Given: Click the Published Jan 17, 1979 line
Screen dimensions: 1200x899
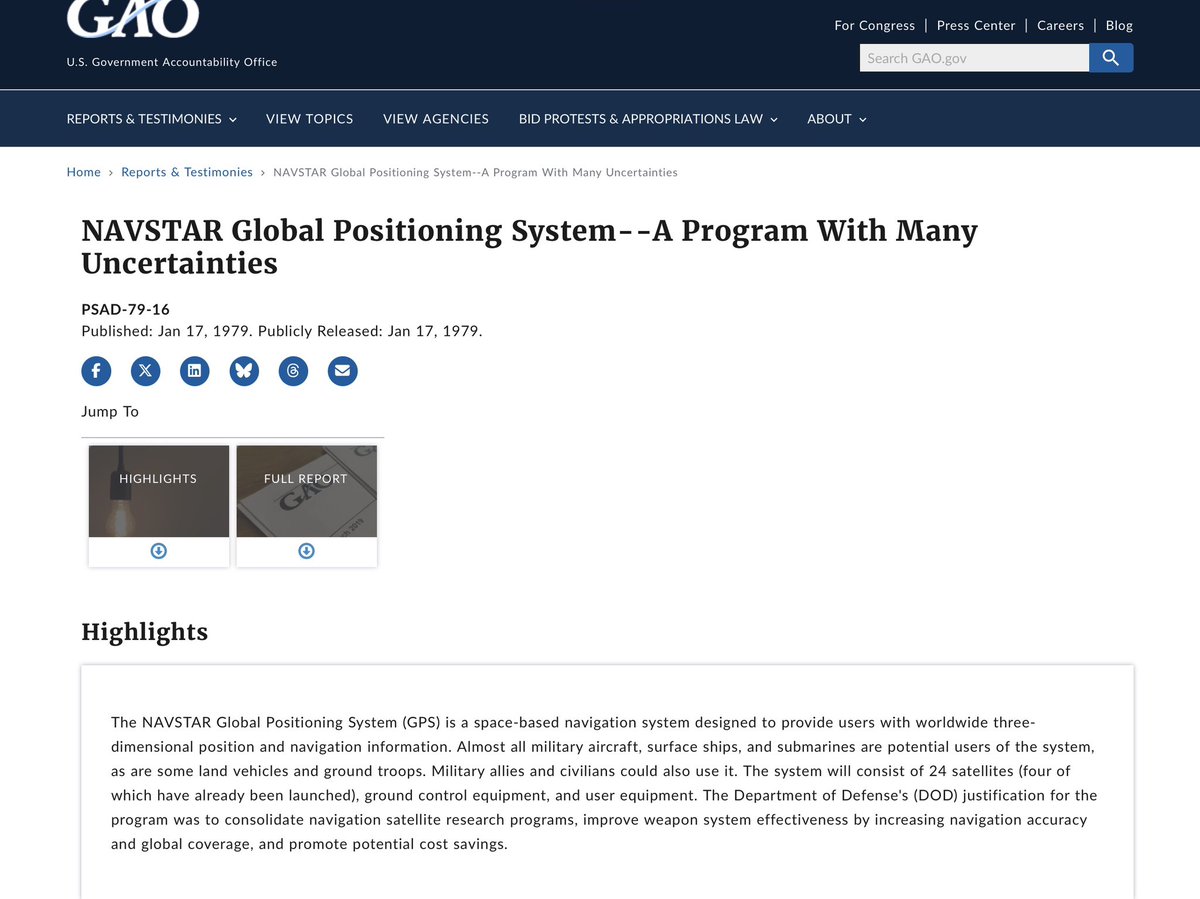Looking at the screenshot, I should click(x=282, y=331).
